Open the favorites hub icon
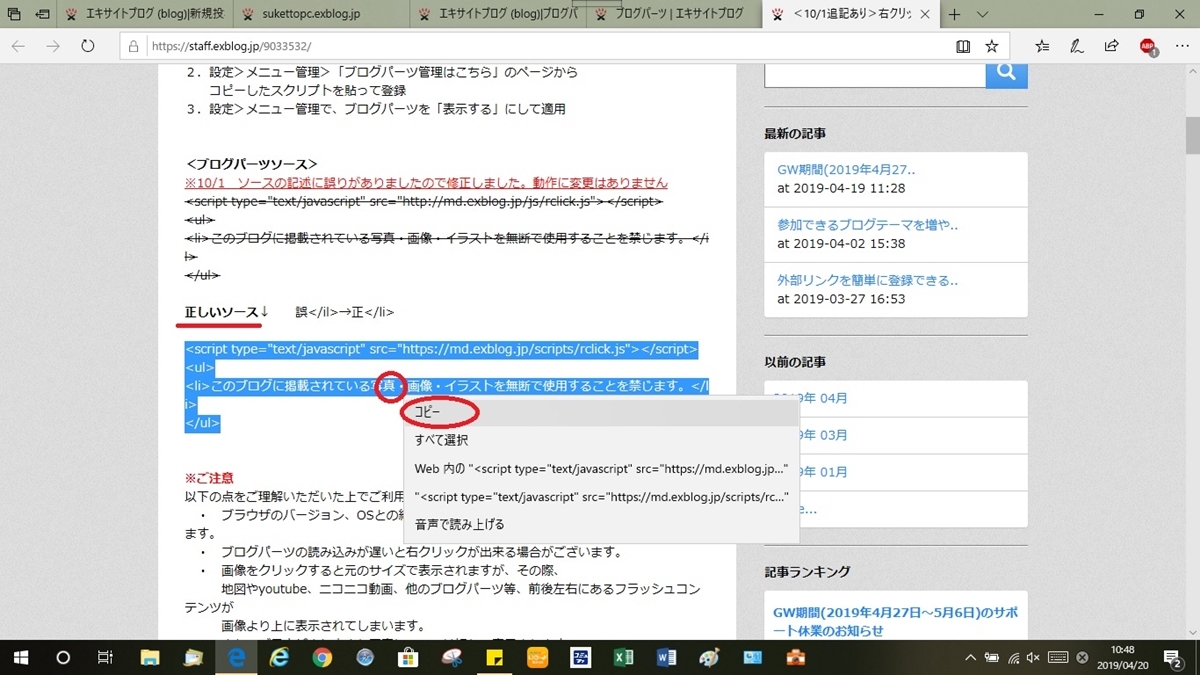1200x675 pixels. coord(1042,46)
